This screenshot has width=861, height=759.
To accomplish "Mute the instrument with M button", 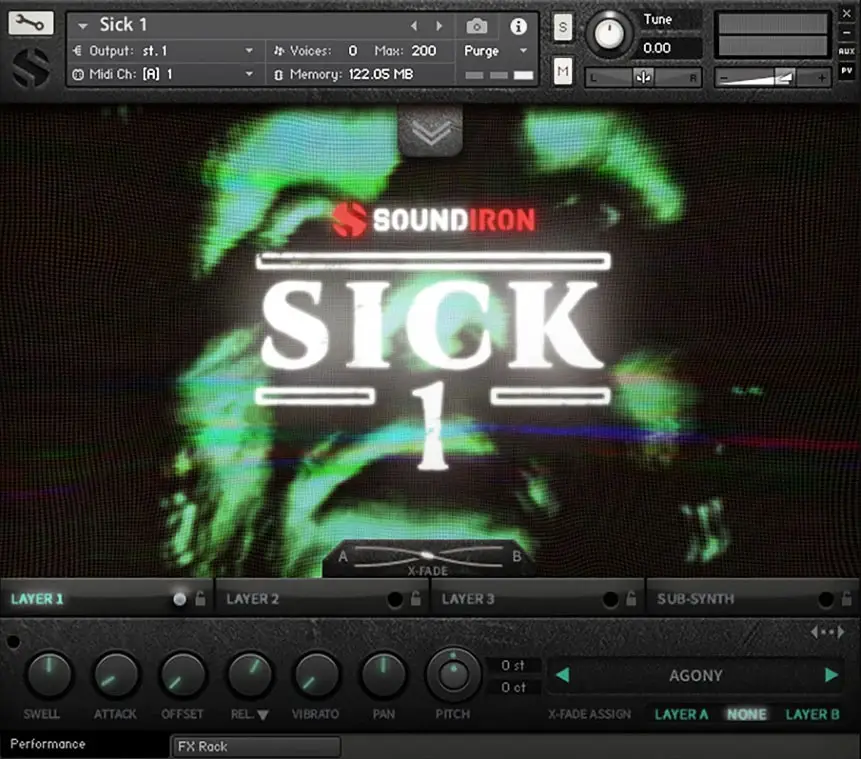I will coord(563,70).
